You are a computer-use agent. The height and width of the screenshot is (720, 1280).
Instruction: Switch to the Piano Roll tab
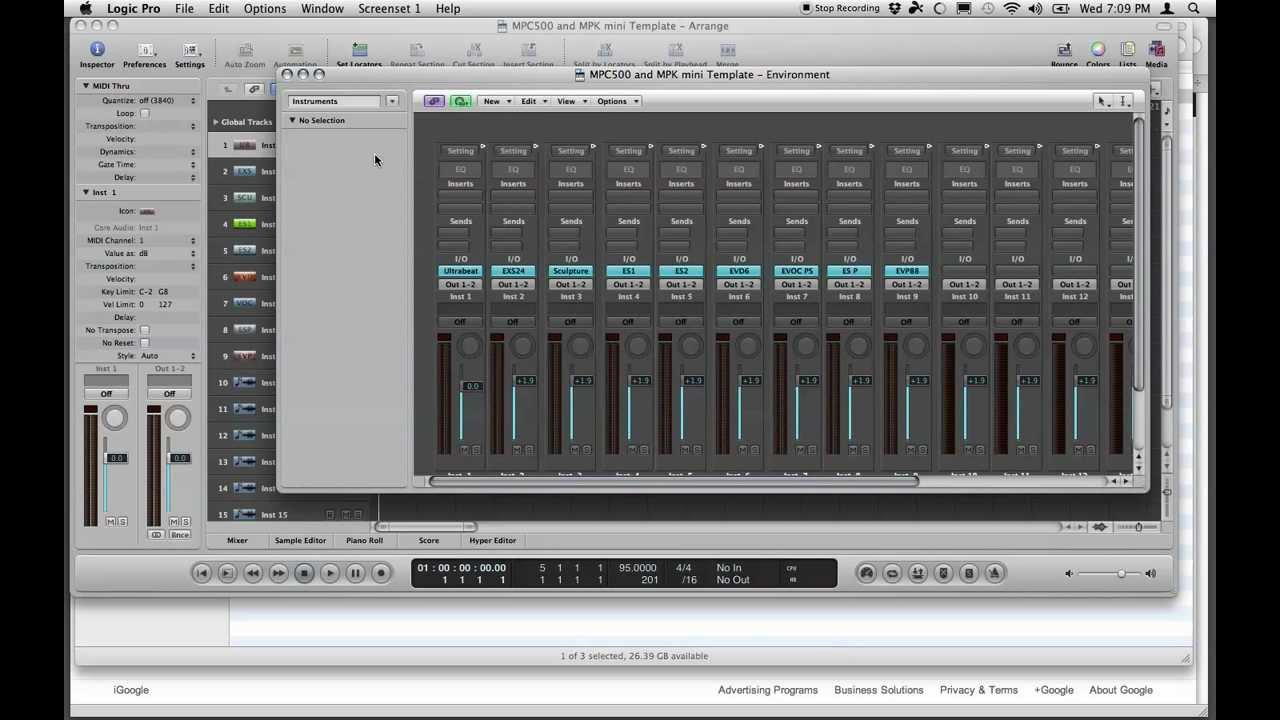[364, 540]
